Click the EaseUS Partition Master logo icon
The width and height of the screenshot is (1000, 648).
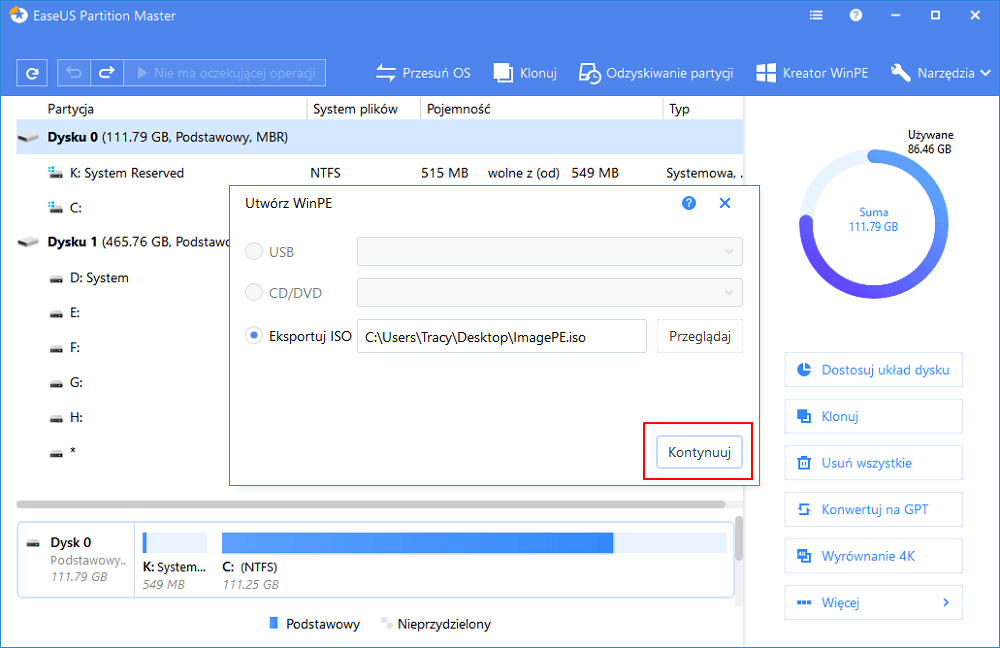[x=18, y=15]
